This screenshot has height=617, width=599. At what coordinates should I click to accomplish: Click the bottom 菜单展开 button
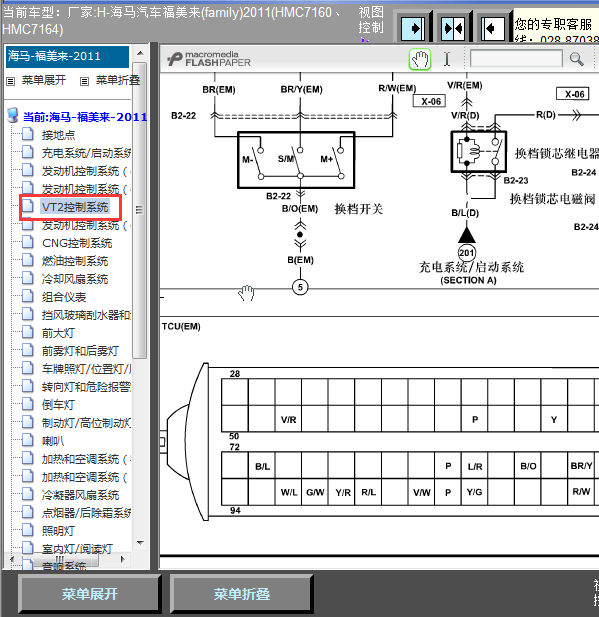[89, 594]
